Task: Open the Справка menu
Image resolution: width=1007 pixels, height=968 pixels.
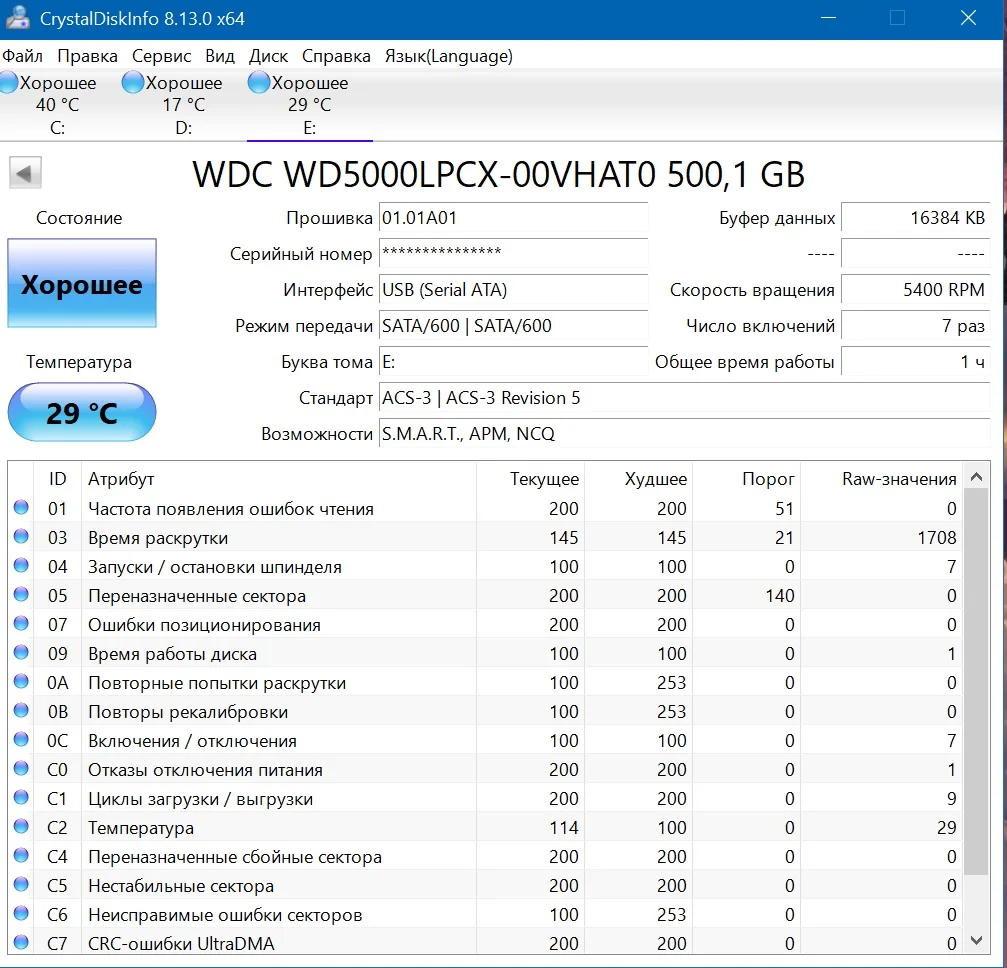Action: pos(336,56)
